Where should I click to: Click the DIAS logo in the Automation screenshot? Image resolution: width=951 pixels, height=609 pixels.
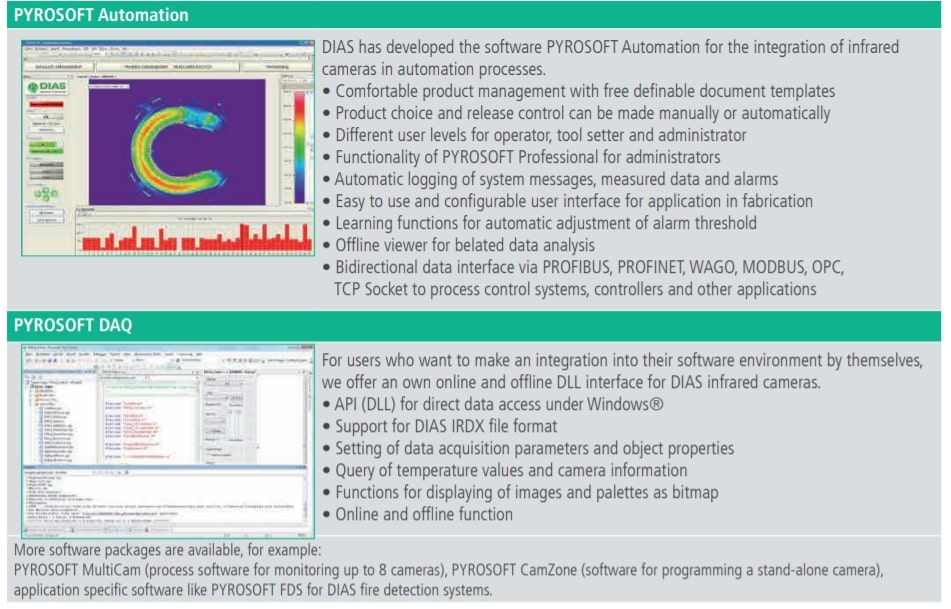47,87
